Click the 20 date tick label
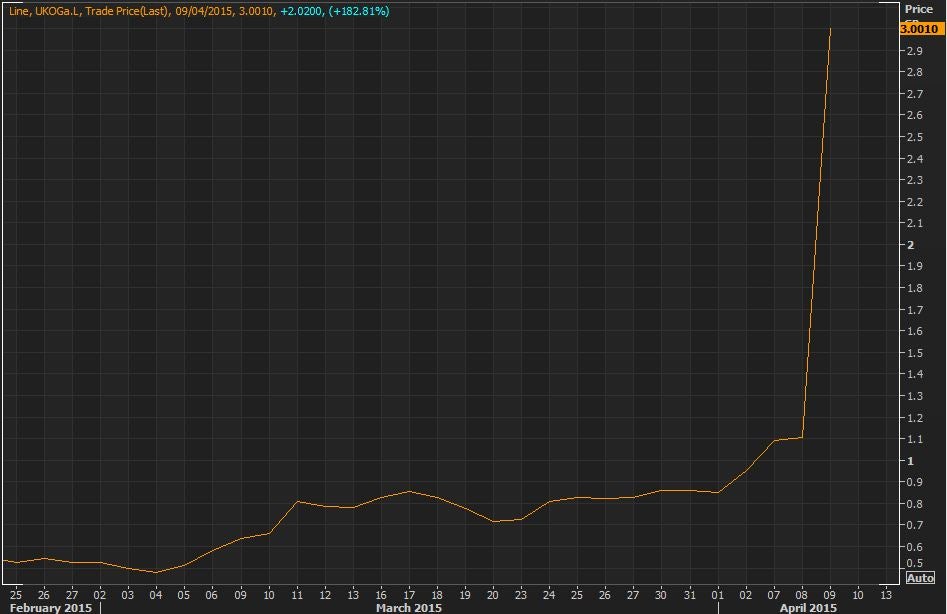The width and height of the screenshot is (947, 614). 493,595
